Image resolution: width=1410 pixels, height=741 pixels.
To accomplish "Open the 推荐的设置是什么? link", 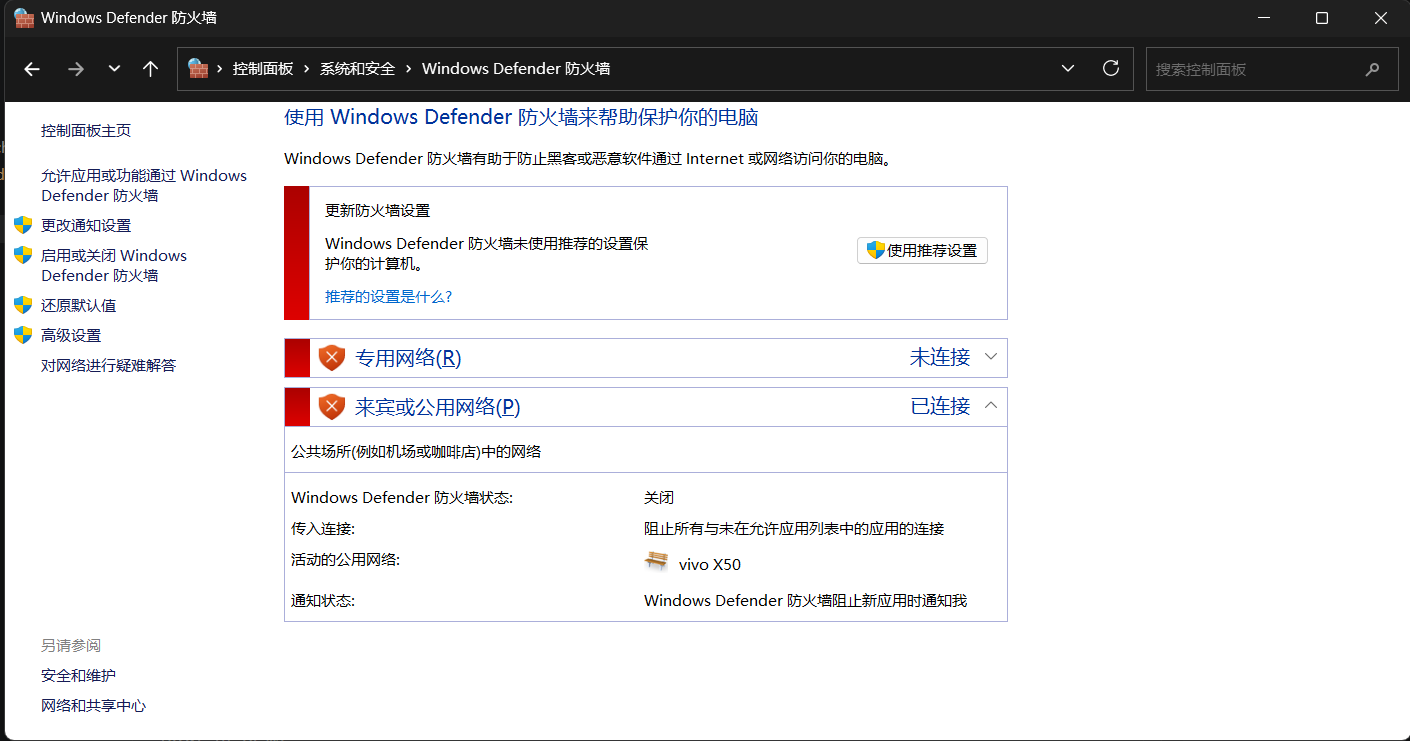I will coord(389,297).
